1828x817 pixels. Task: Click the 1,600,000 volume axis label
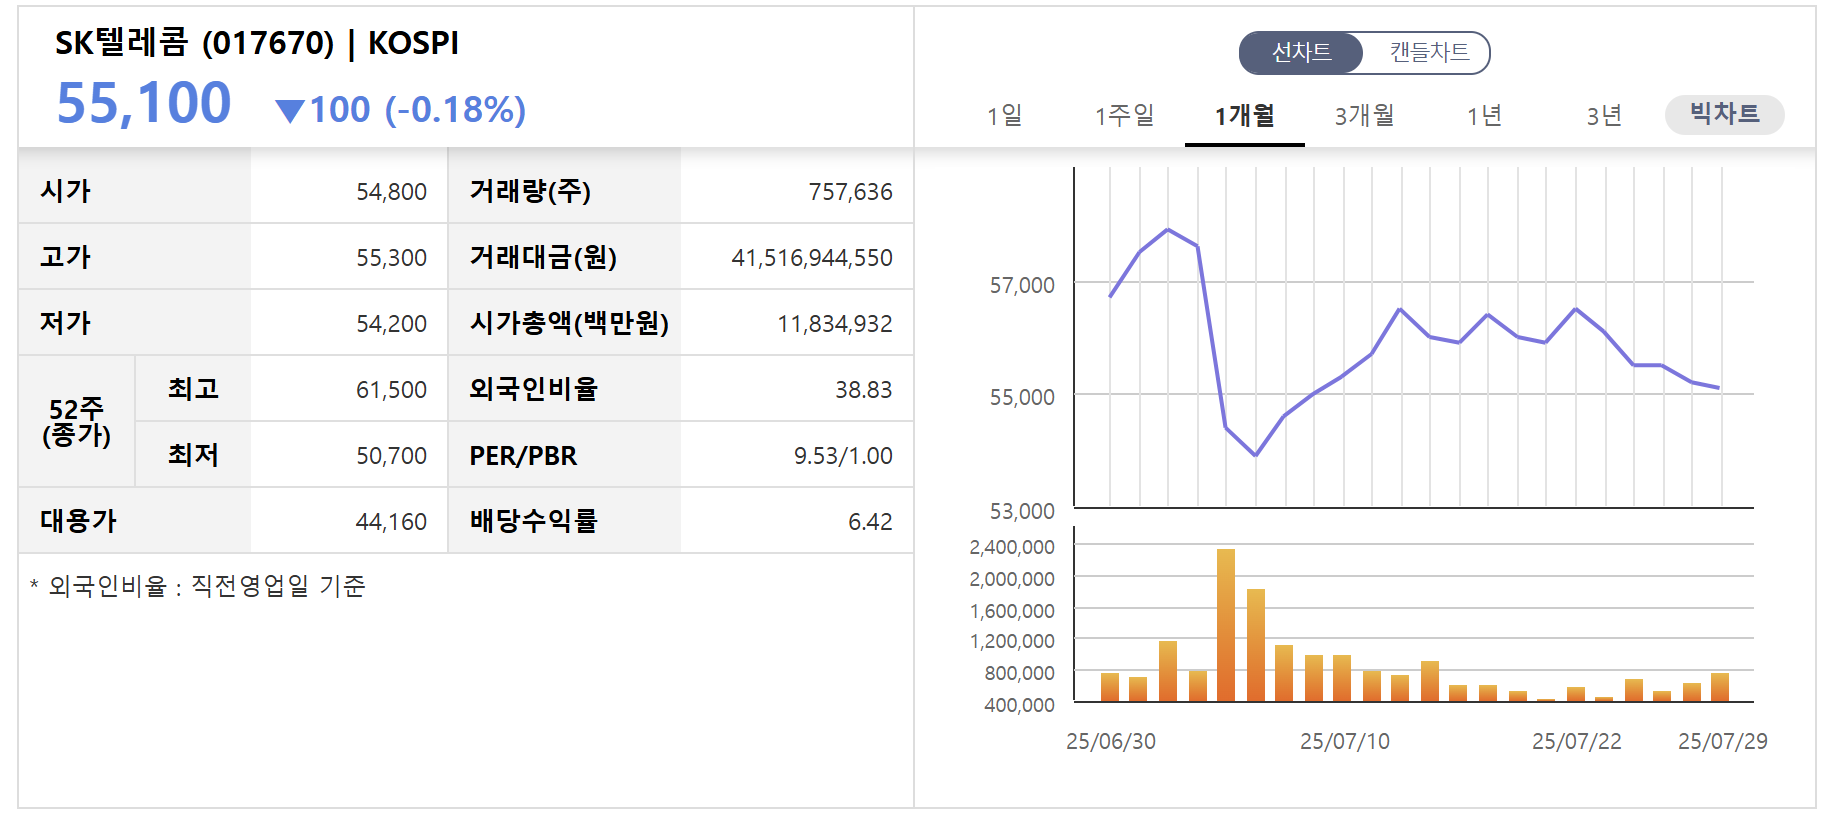pyautogui.click(x=1011, y=611)
